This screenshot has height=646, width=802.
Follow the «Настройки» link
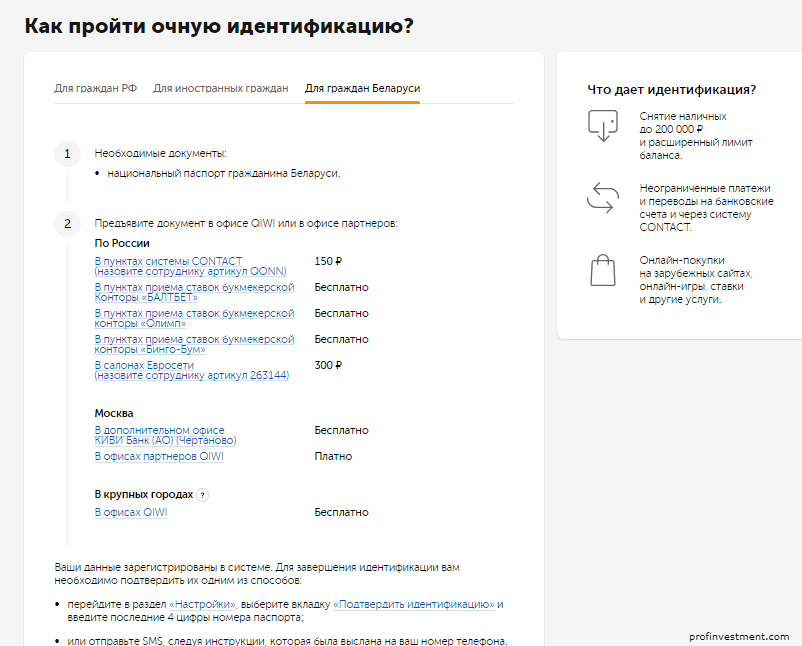point(203,605)
